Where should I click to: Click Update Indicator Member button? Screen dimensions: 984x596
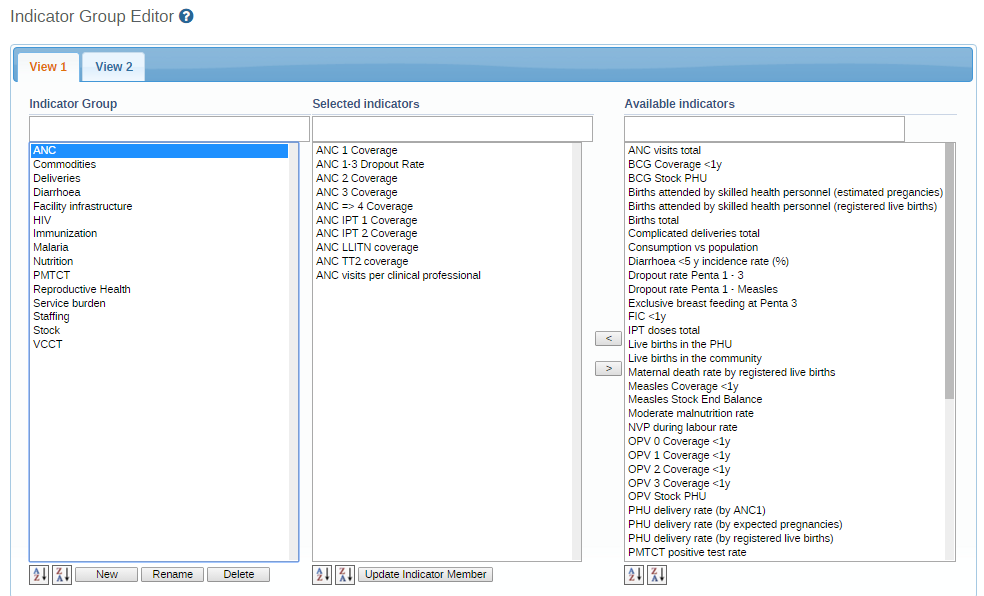pyautogui.click(x=425, y=575)
